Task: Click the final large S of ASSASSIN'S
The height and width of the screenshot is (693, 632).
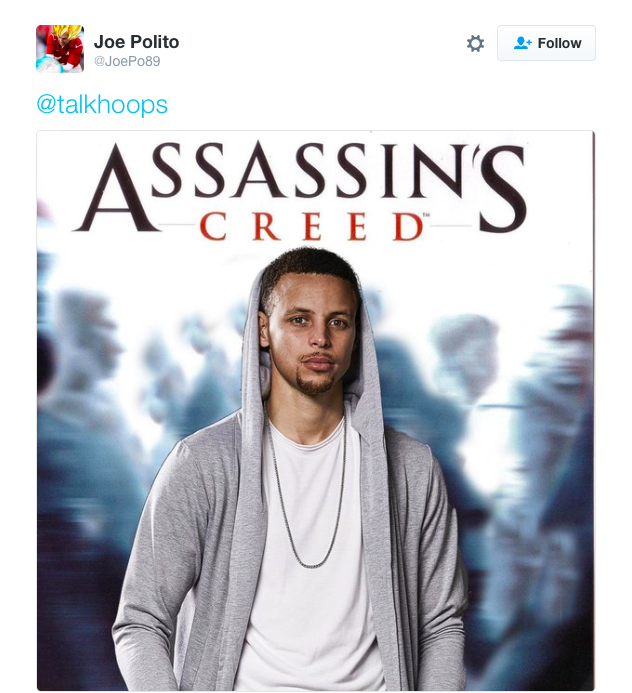Action: tap(503, 189)
